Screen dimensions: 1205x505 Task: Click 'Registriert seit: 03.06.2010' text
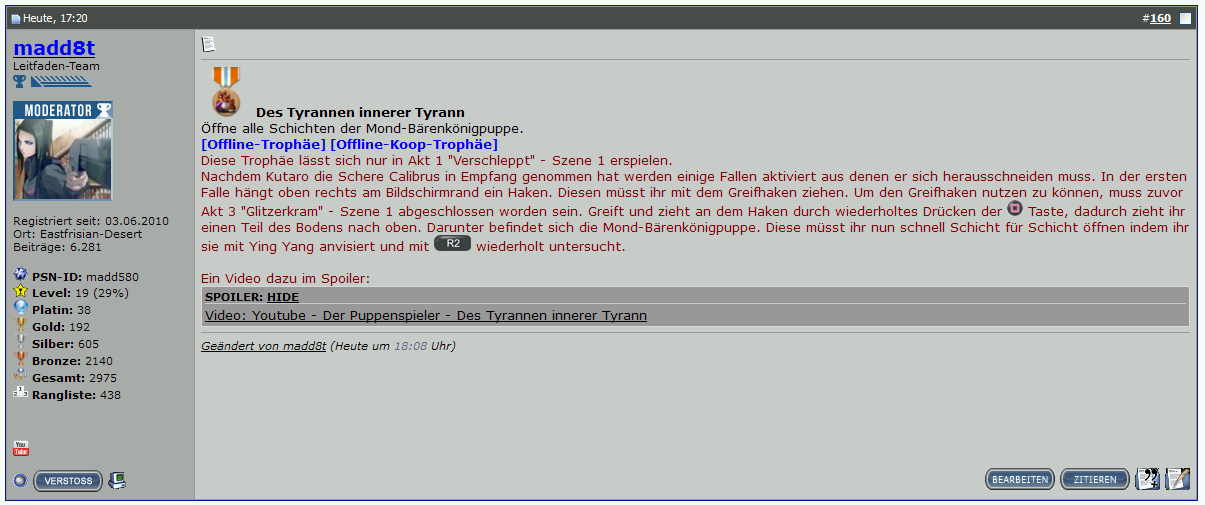(91, 221)
